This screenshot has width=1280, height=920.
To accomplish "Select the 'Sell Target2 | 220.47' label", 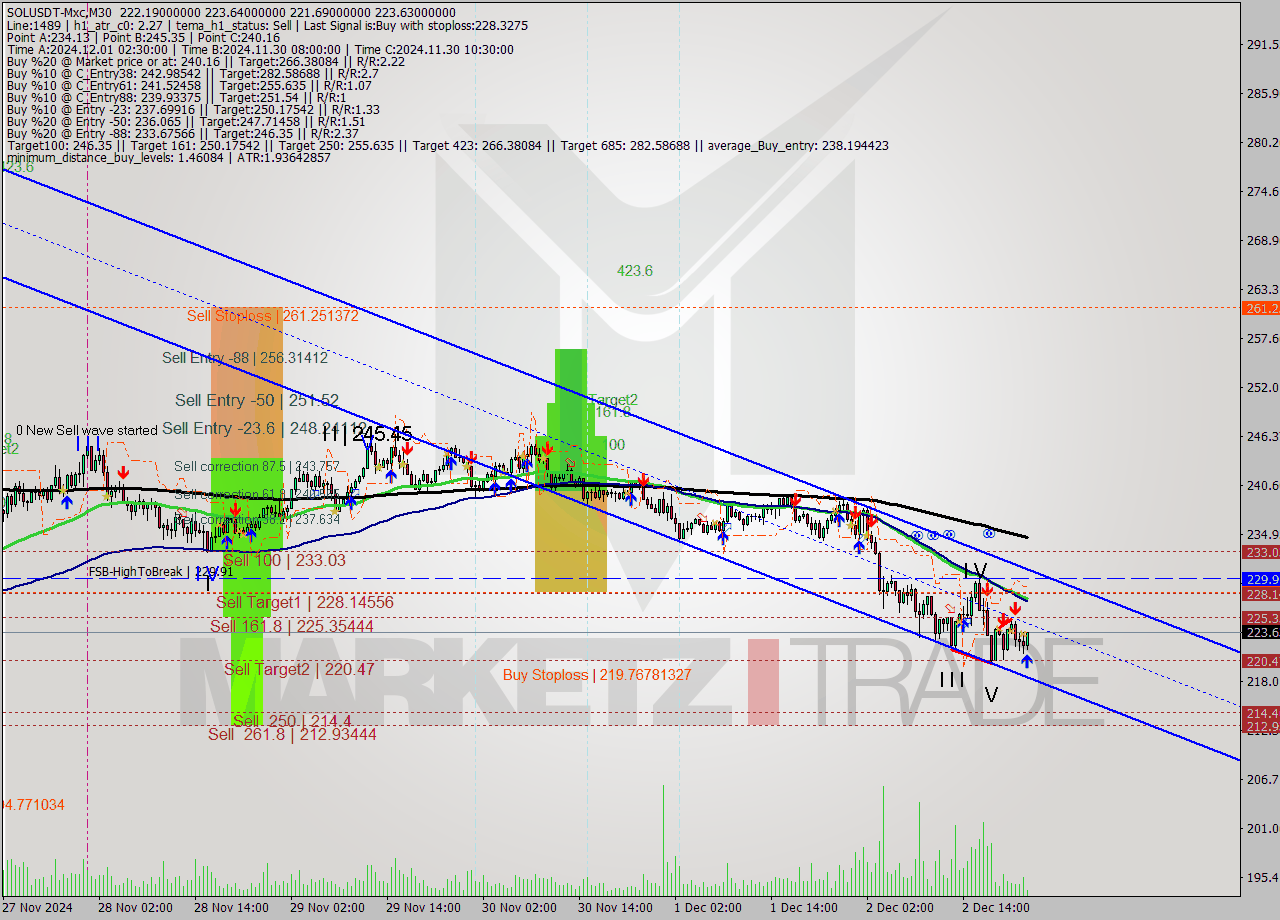I will pyautogui.click(x=299, y=669).
